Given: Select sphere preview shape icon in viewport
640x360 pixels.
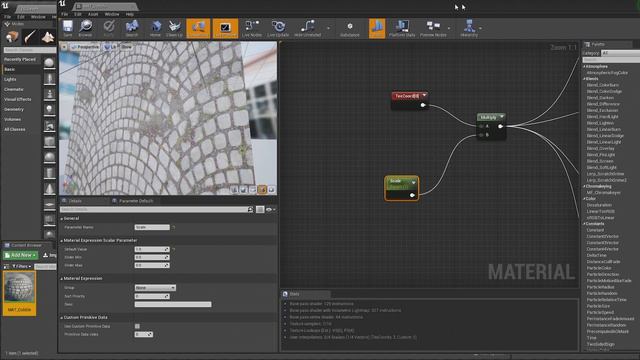Looking at the screenshot, I should (x=244, y=189).
